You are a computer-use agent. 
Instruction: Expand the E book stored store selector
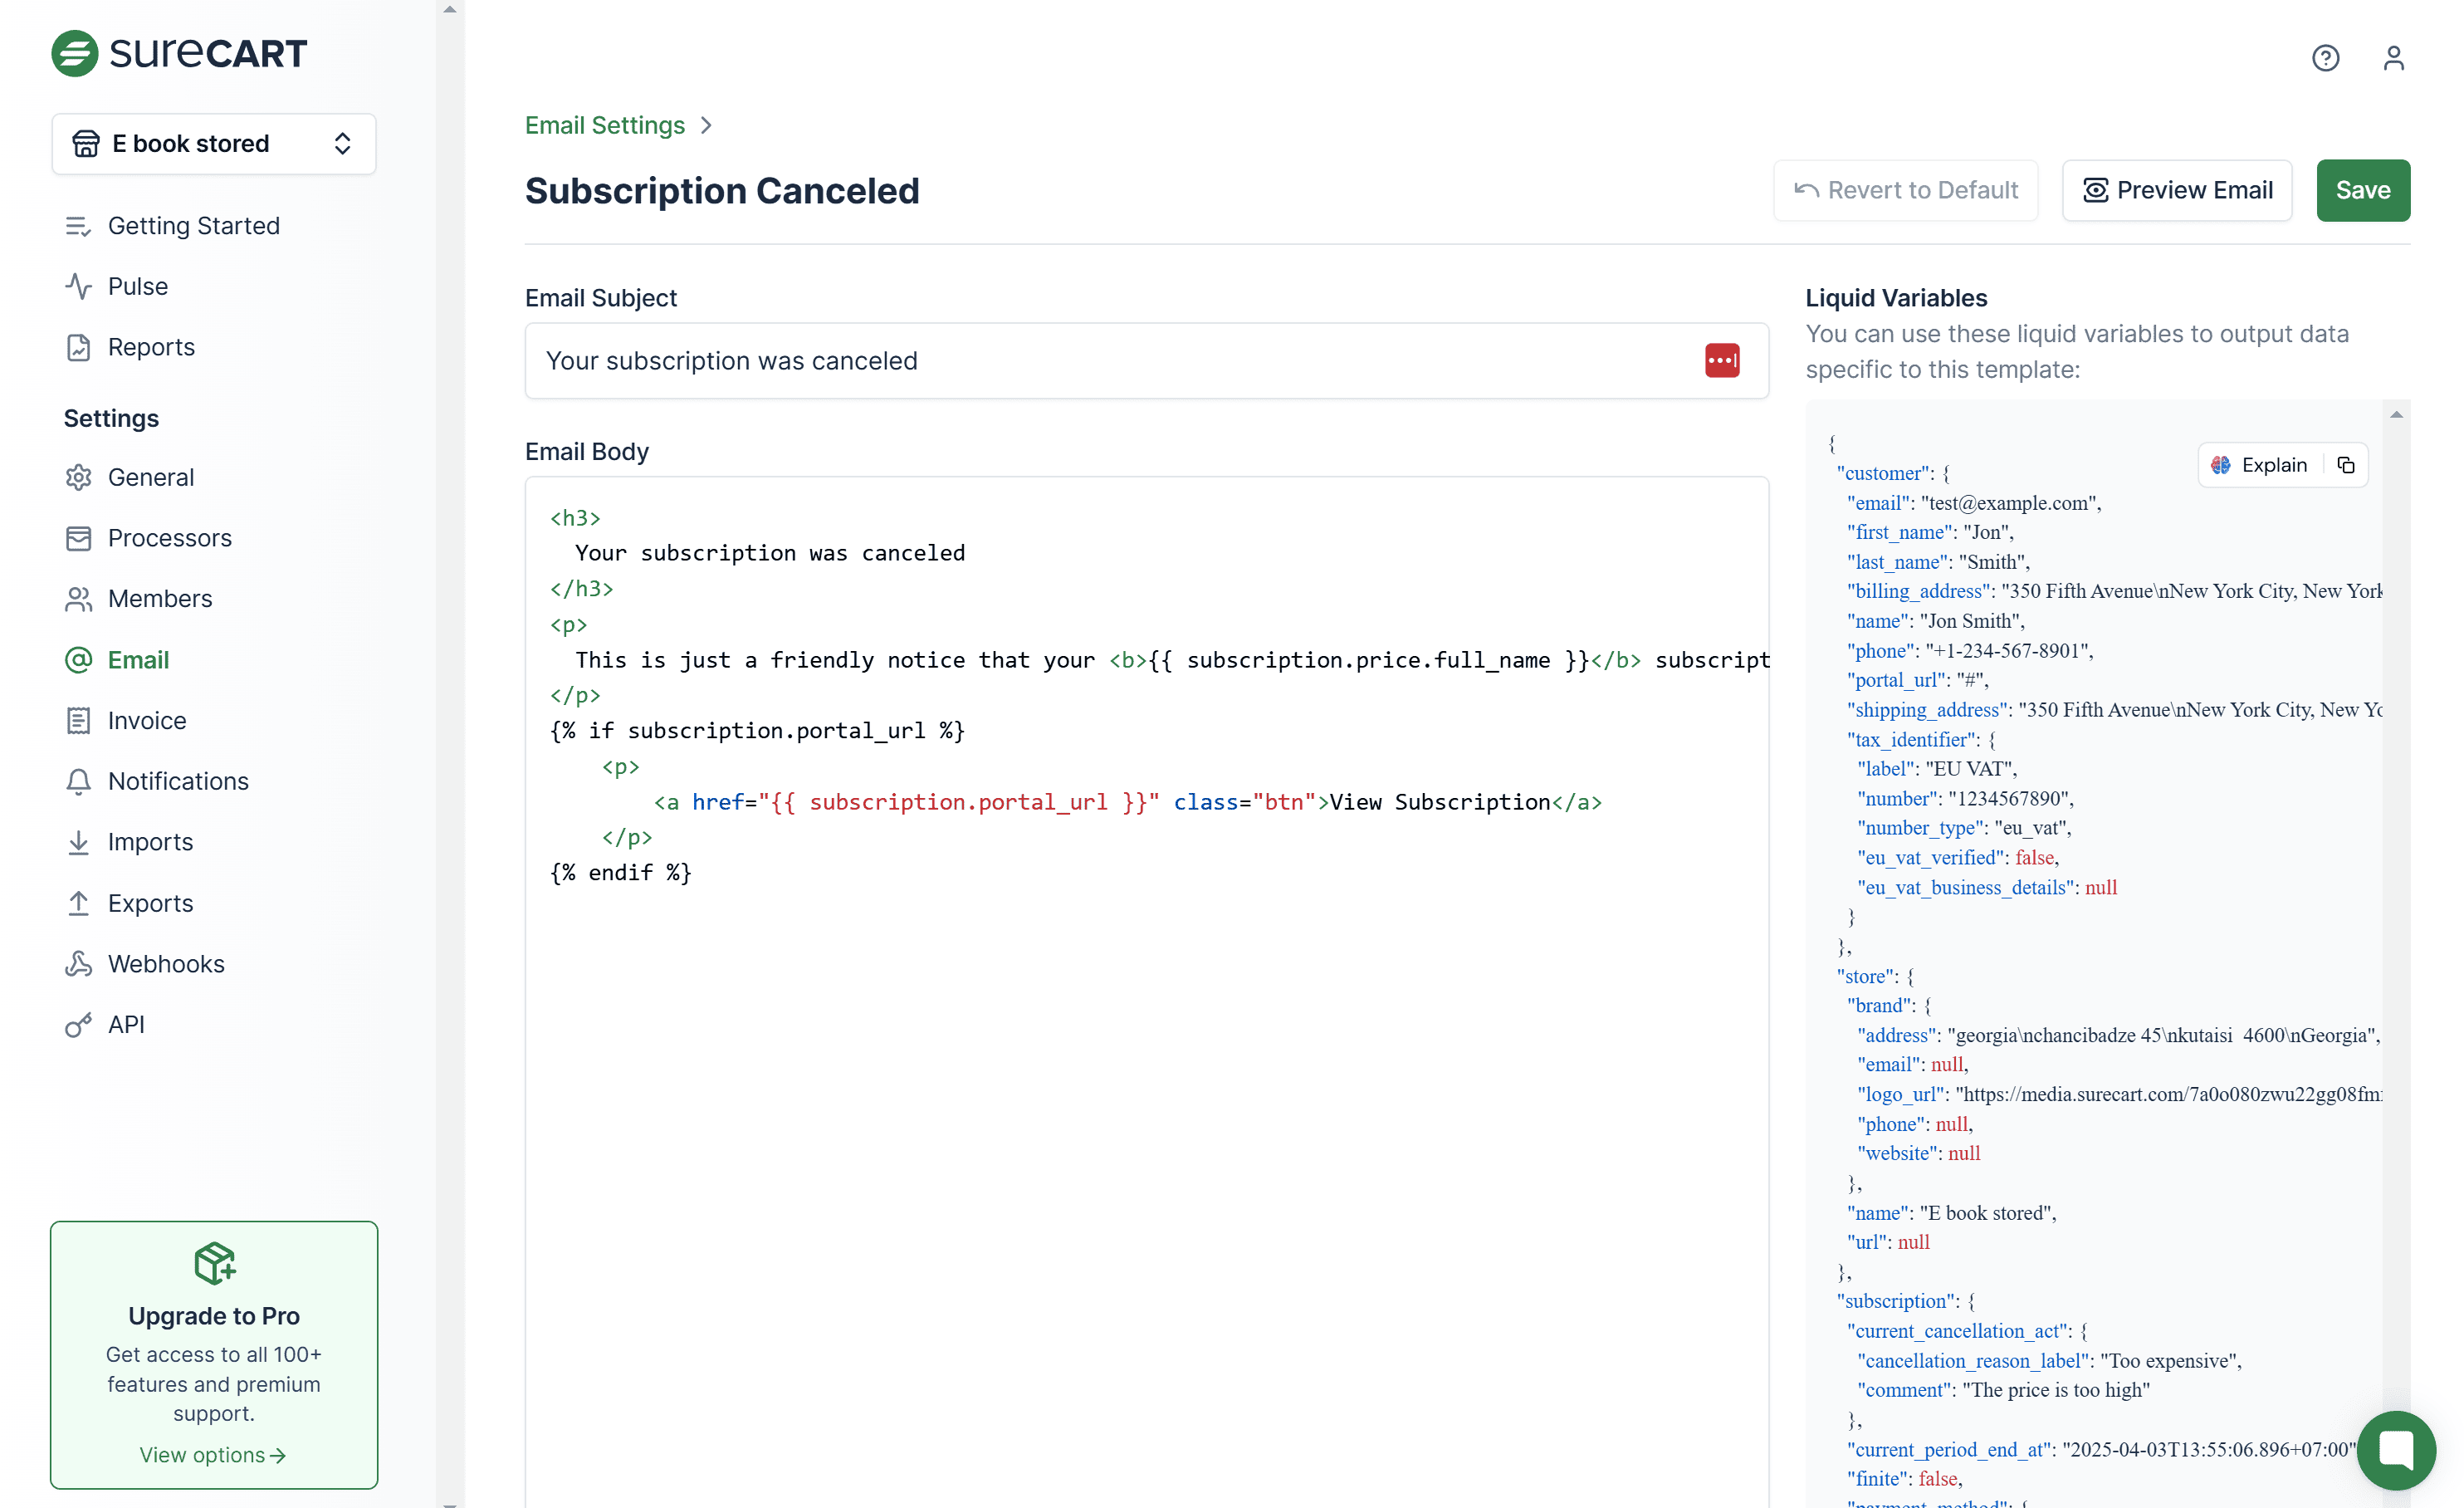[x=214, y=144]
